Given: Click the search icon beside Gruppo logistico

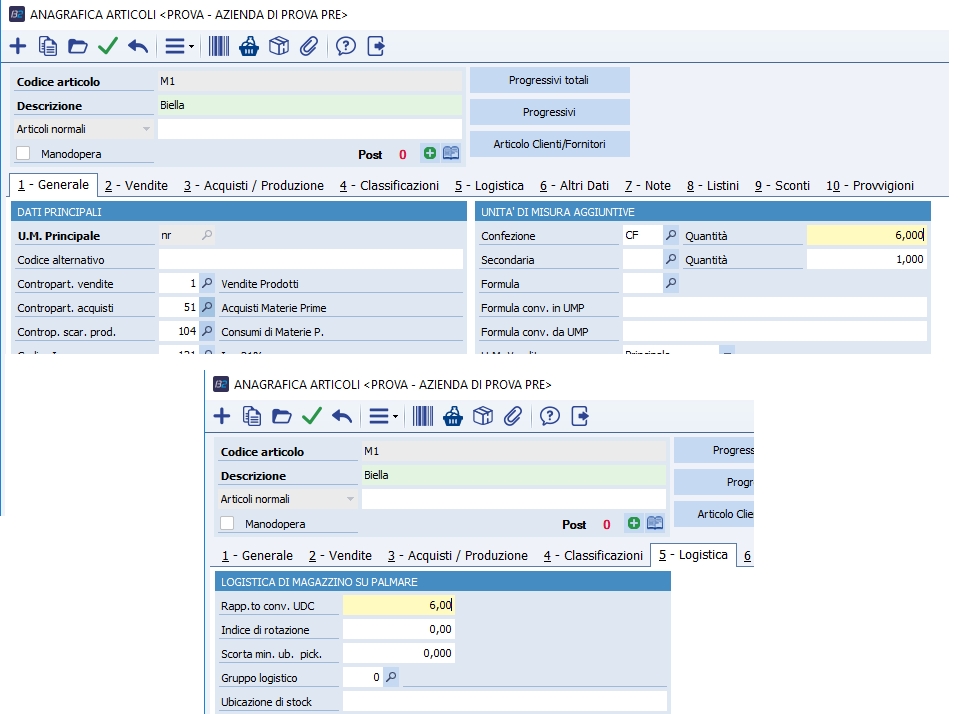Looking at the screenshot, I should [390, 677].
